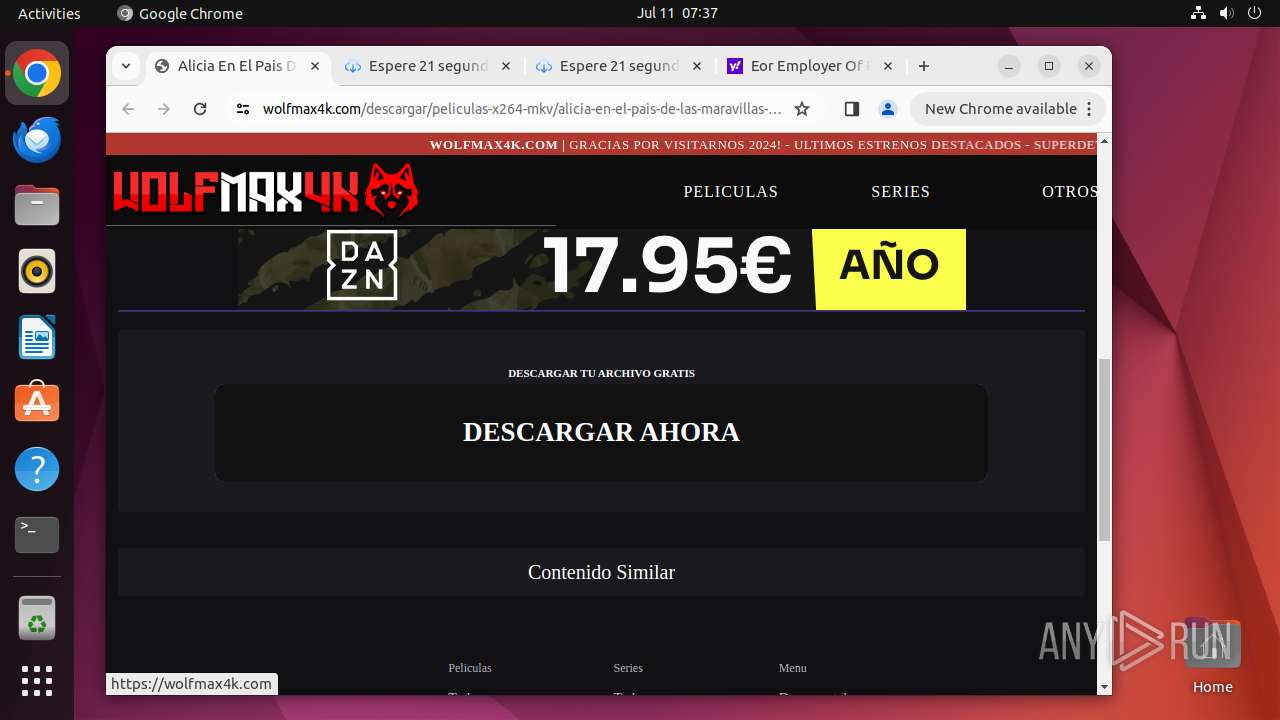Open Rhythmbox music player in dock
This screenshot has height=720, width=1280.
pyautogui.click(x=37, y=271)
